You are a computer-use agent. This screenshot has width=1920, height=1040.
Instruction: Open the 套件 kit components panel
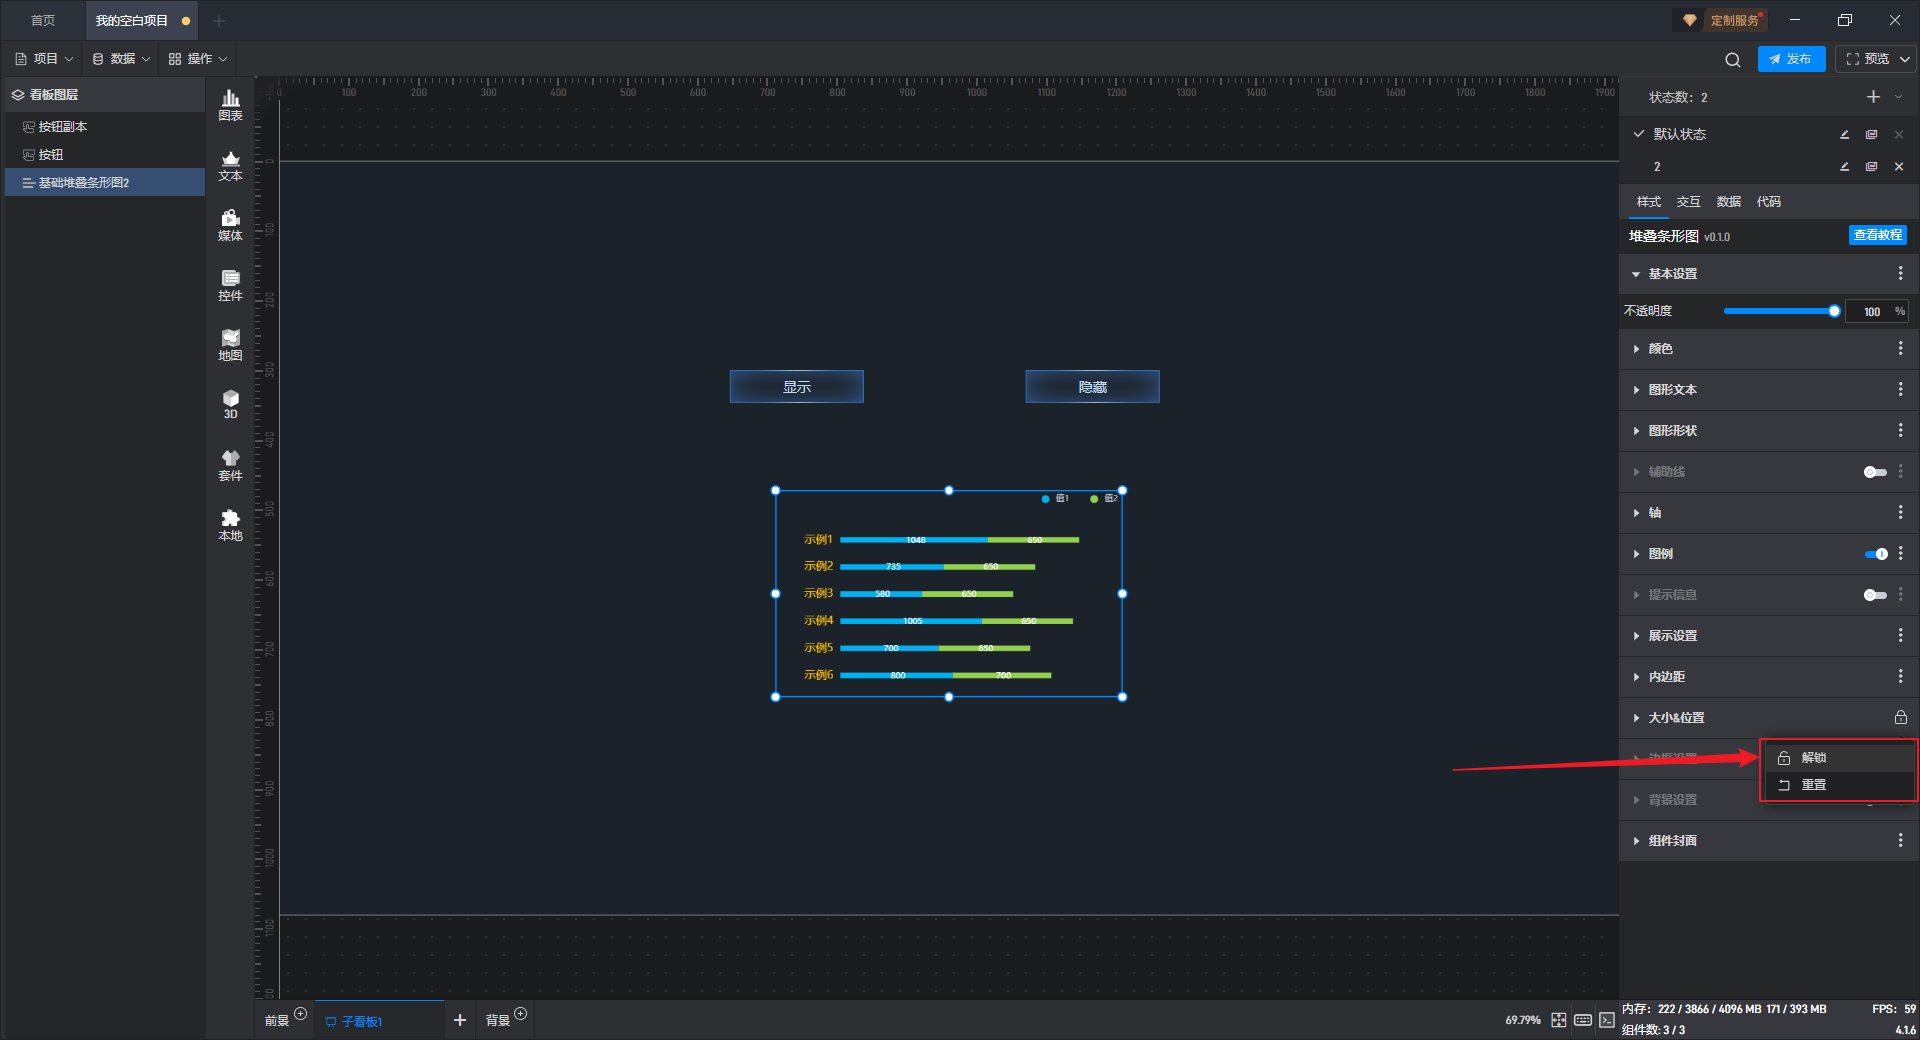[x=230, y=465]
